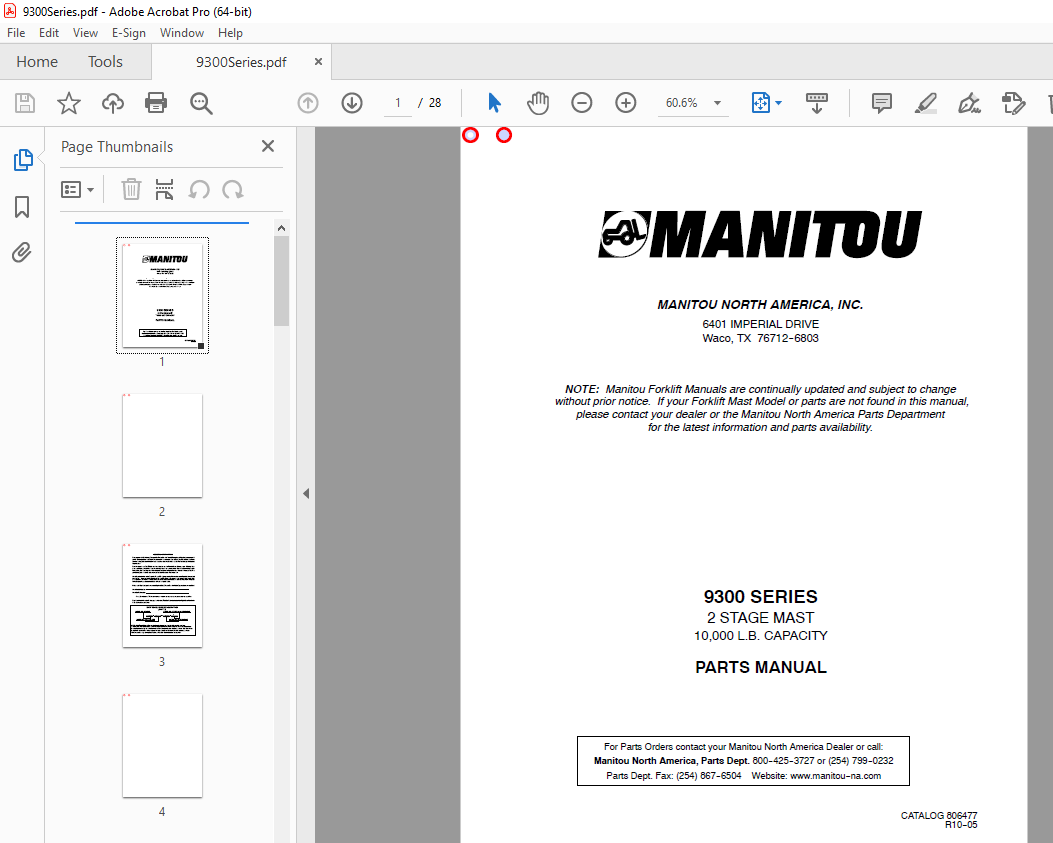Select the Highlight text pen tool
This screenshot has width=1053, height=843.
tap(925, 103)
